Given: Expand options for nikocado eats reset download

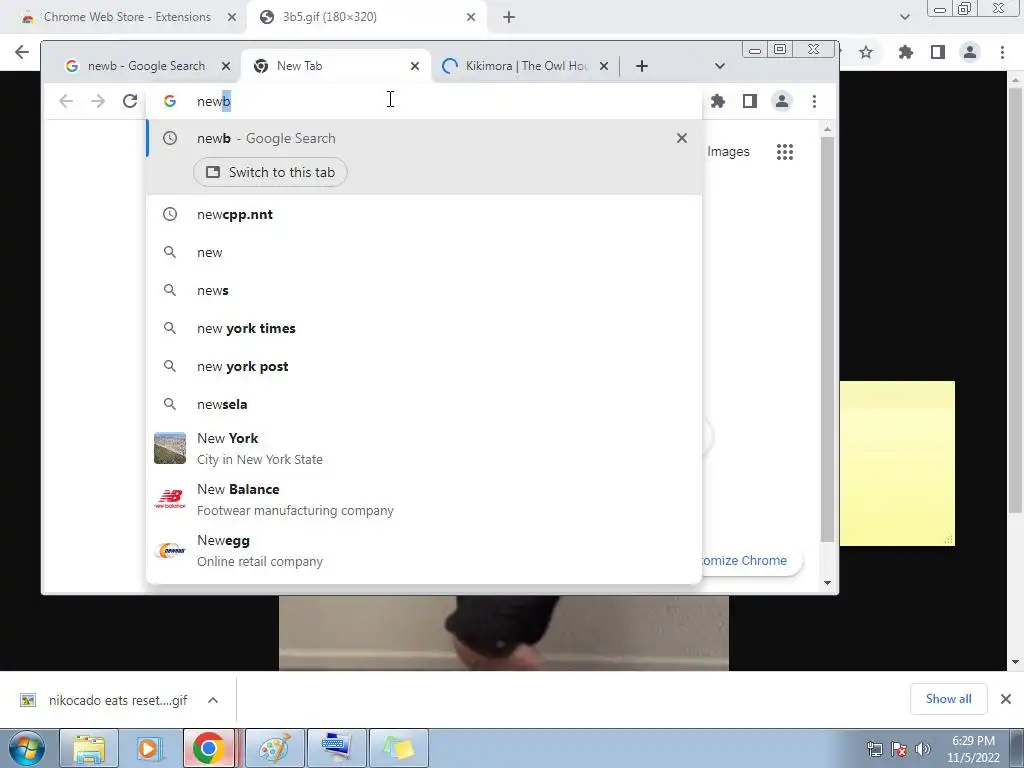Looking at the screenshot, I should coord(213,700).
